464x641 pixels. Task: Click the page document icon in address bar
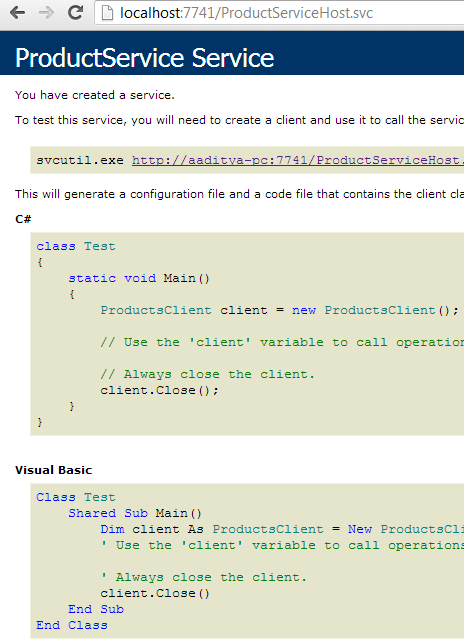[x=107, y=13]
